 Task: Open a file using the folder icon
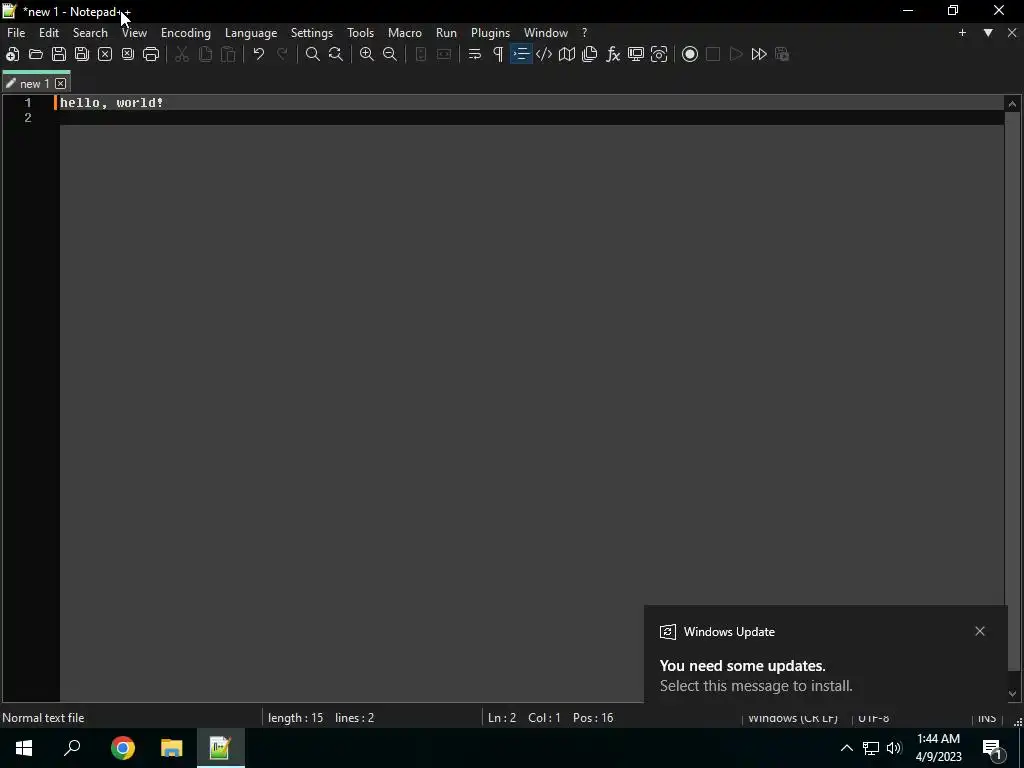(36, 54)
